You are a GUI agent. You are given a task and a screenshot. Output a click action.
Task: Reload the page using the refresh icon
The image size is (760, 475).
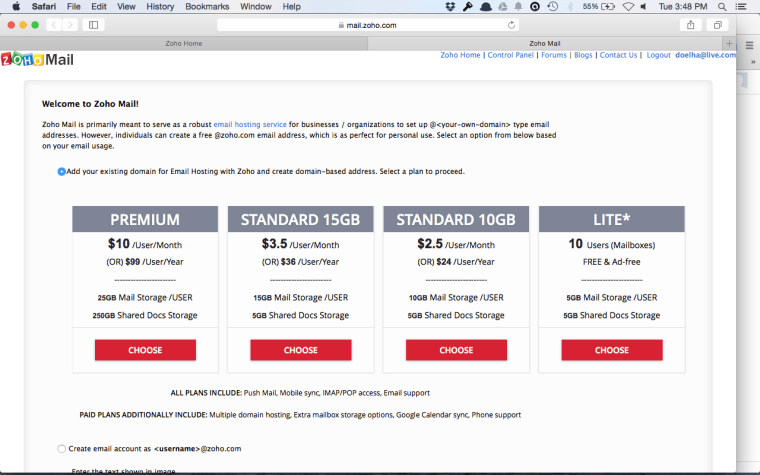click(x=511, y=25)
